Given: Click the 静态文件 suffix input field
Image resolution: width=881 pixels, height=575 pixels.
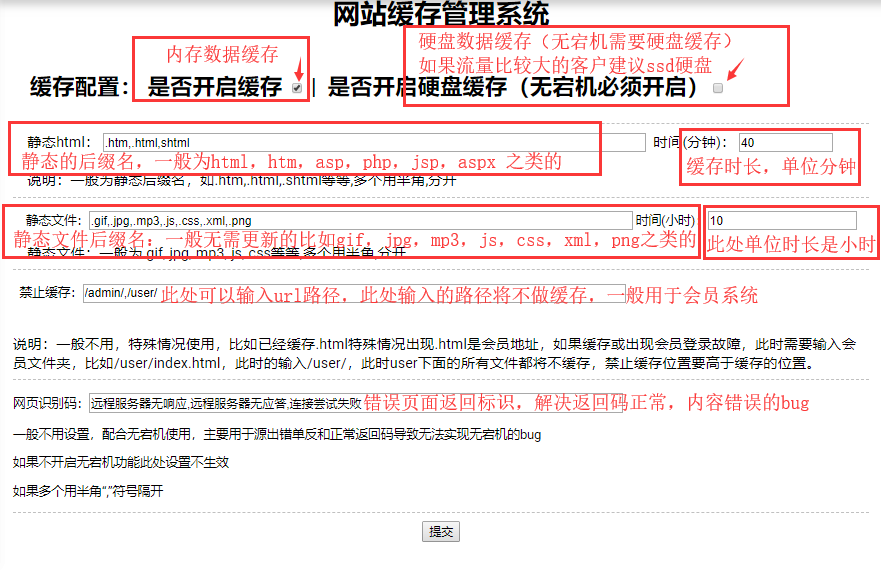Looking at the screenshot, I should point(360,220).
